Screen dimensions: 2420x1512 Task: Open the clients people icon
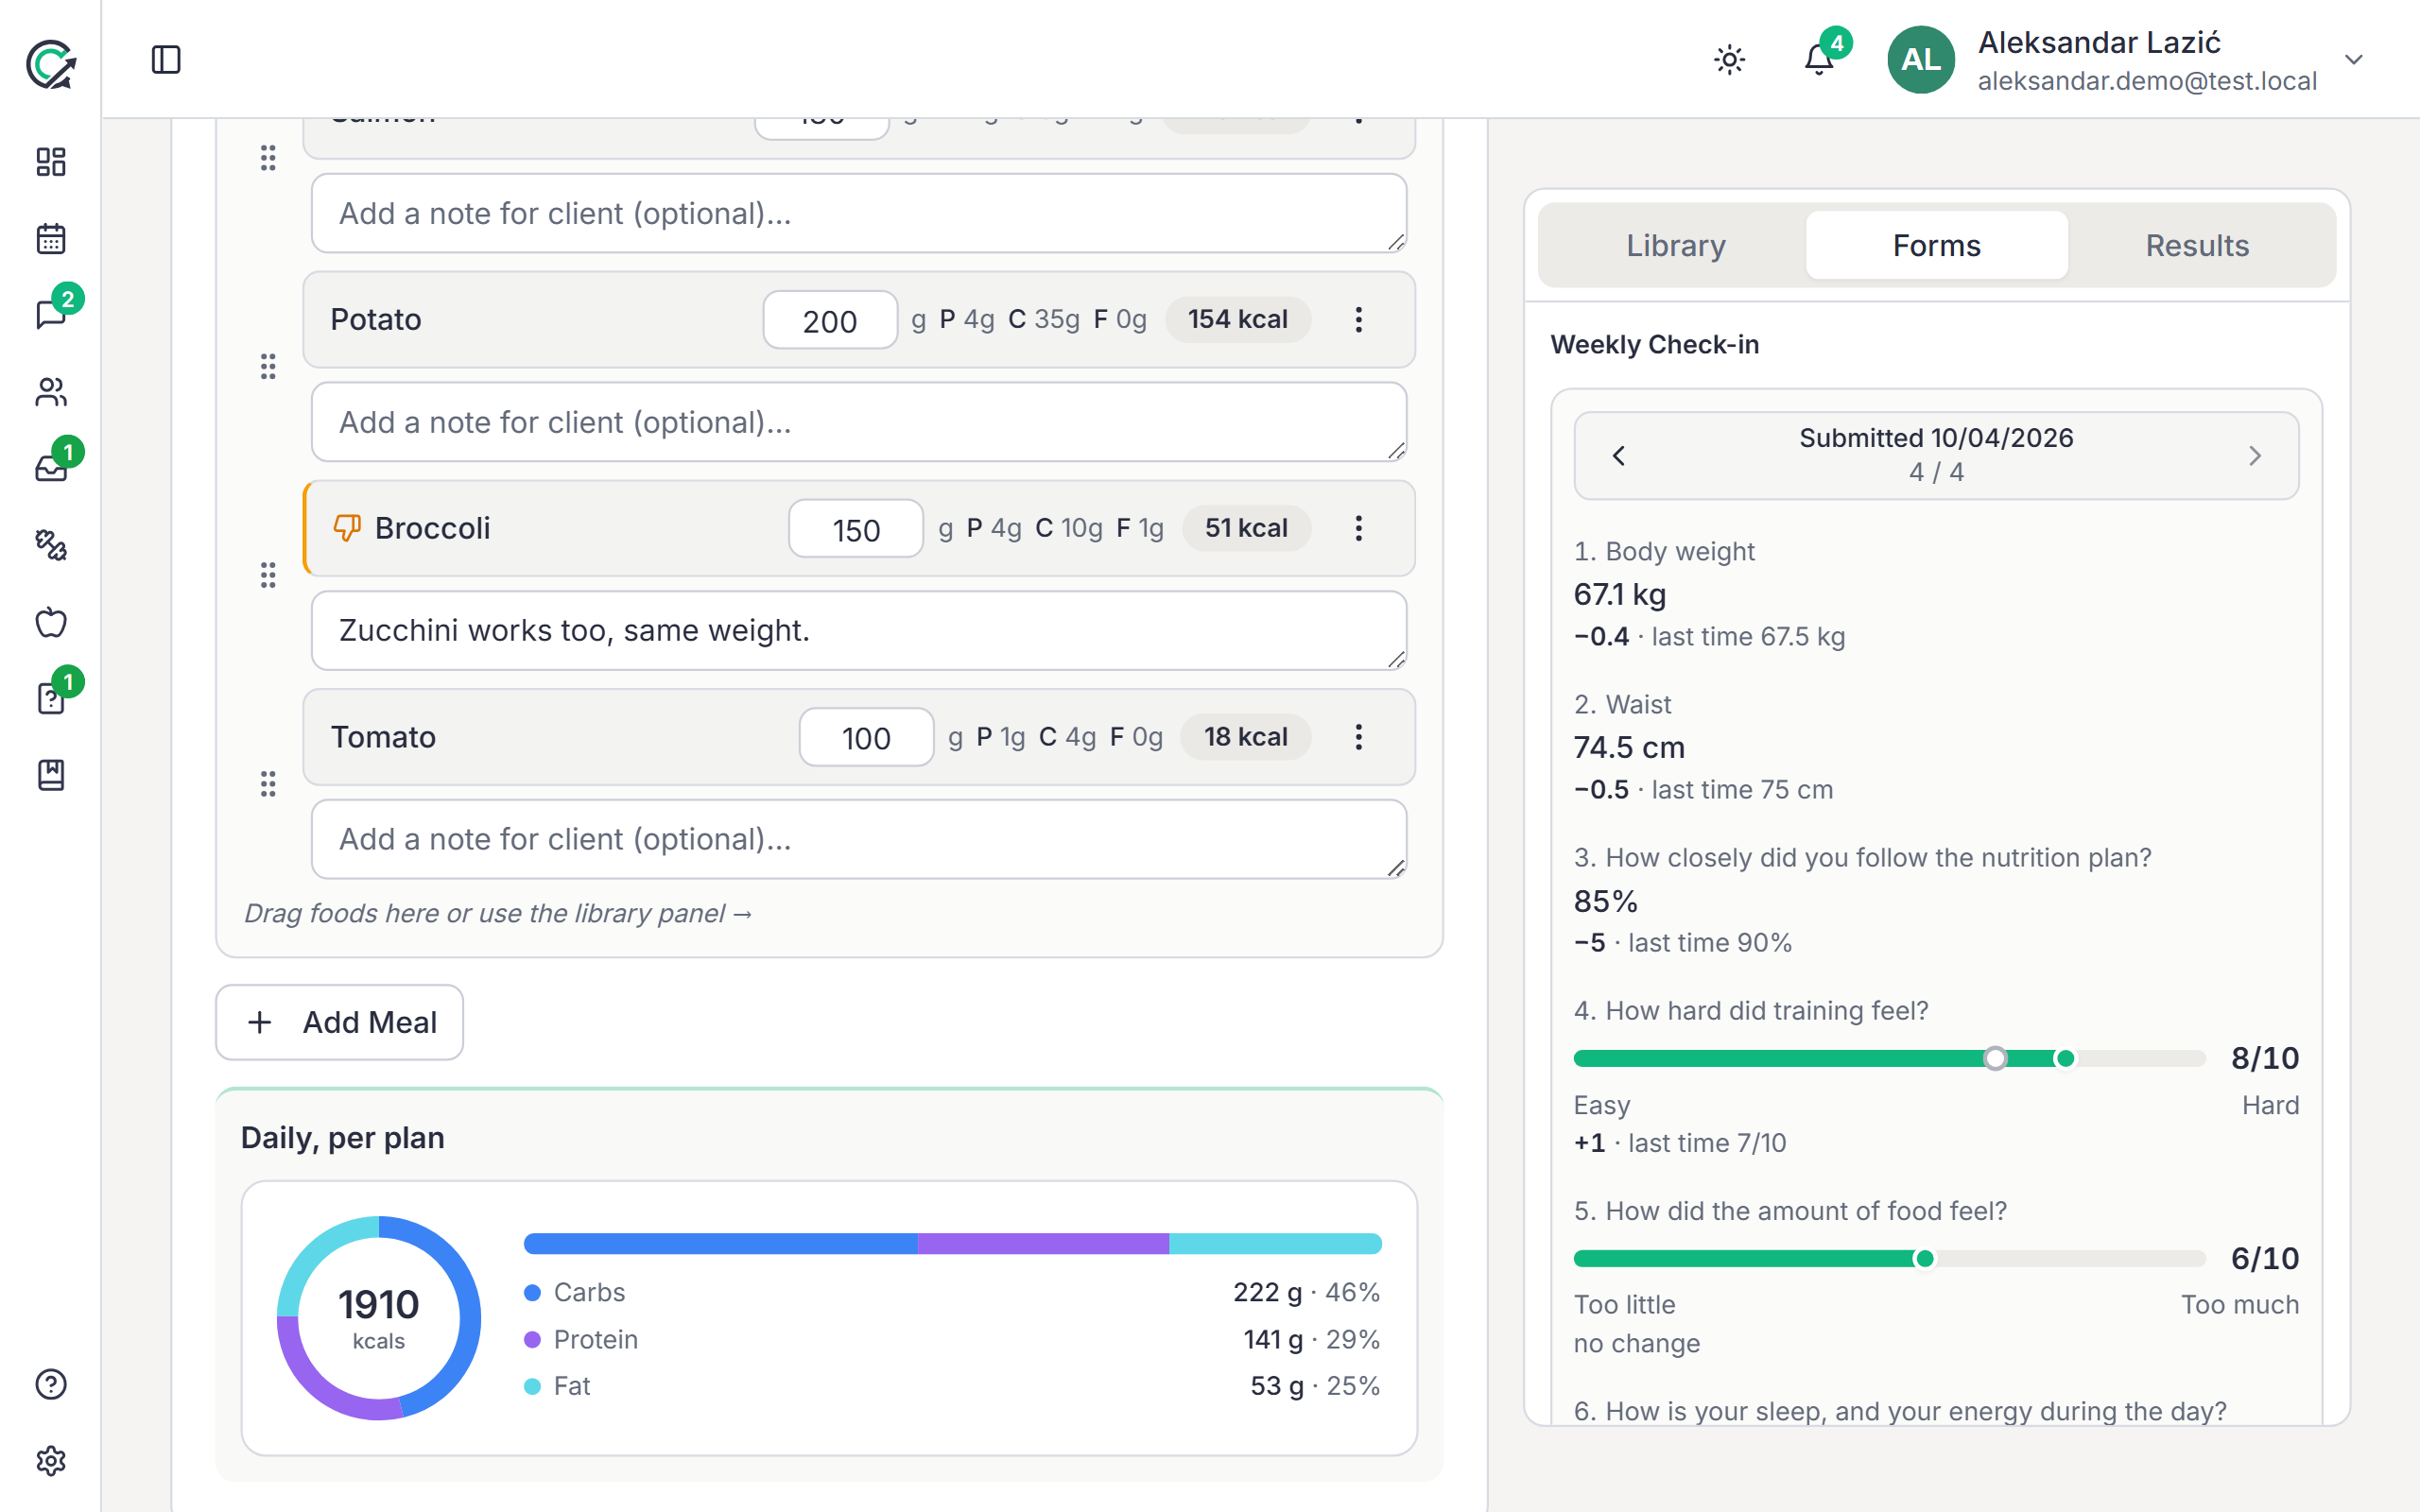51,392
